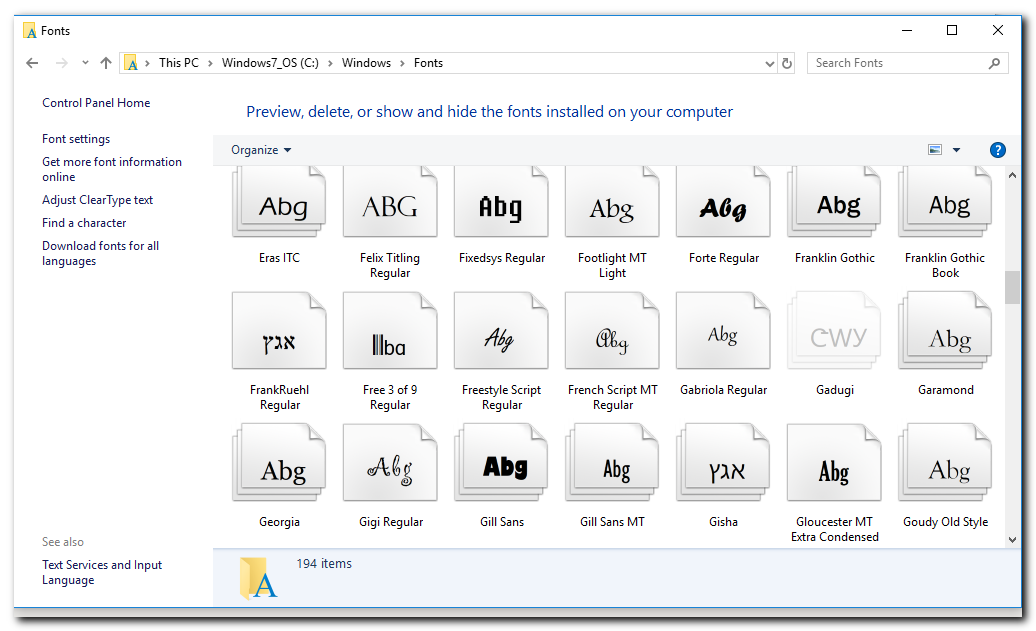Image resolution: width=1036 pixels, height=631 pixels.
Task: Refresh the Fonts folder view
Action: (x=787, y=63)
